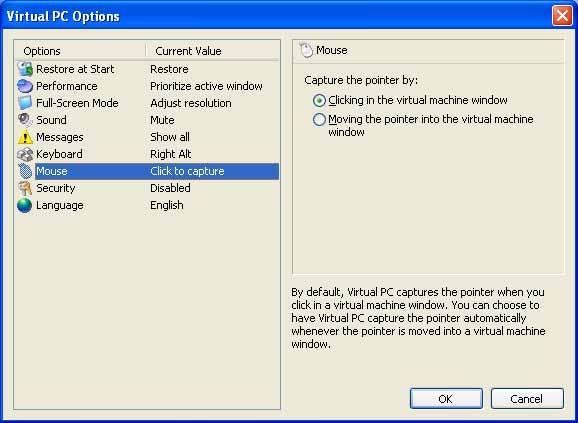Select the Language globe icon
Screen dimensions: 578x423
click(25, 205)
